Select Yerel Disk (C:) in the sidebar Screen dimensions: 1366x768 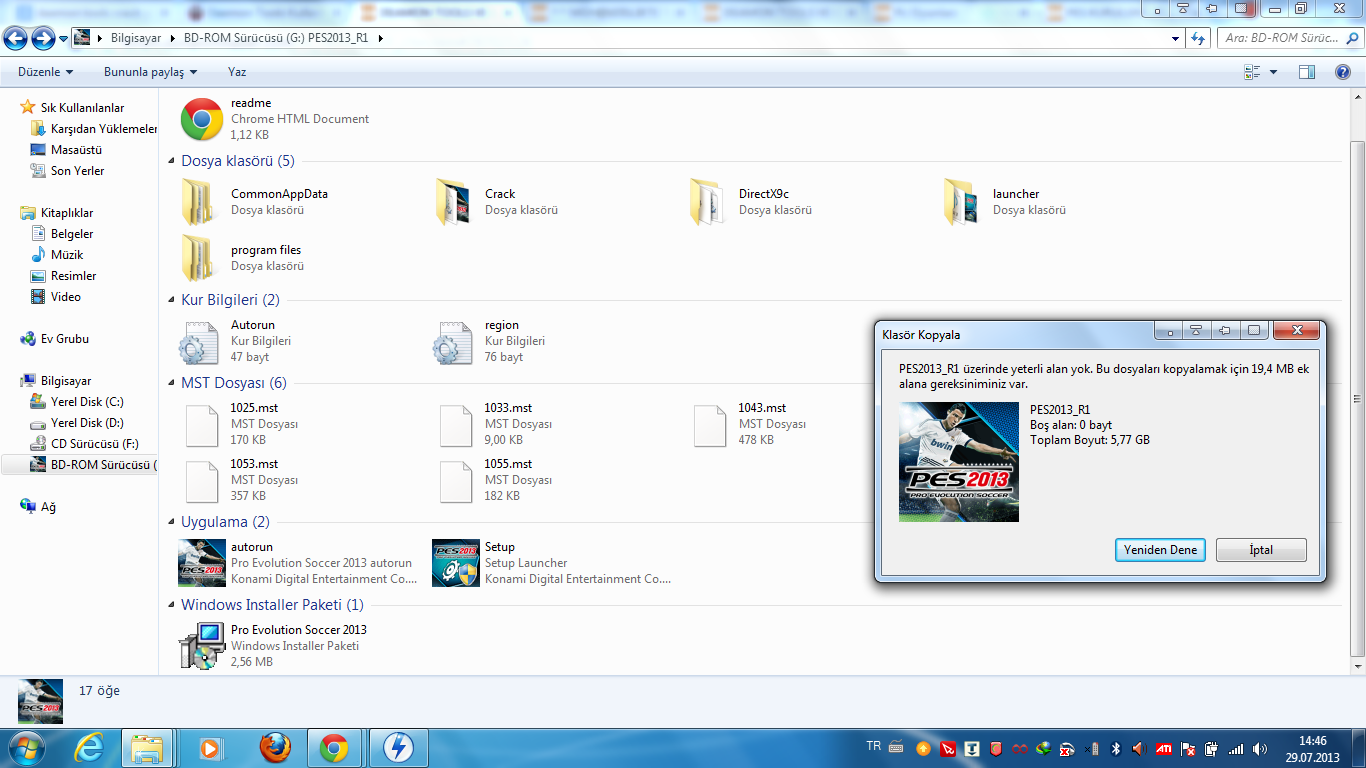[x=77, y=402]
